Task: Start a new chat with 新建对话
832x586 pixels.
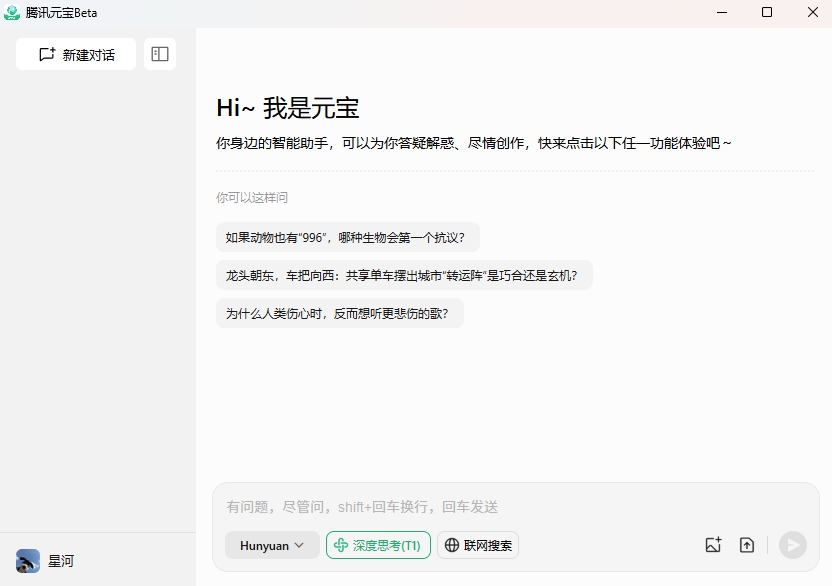Action: pos(76,55)
